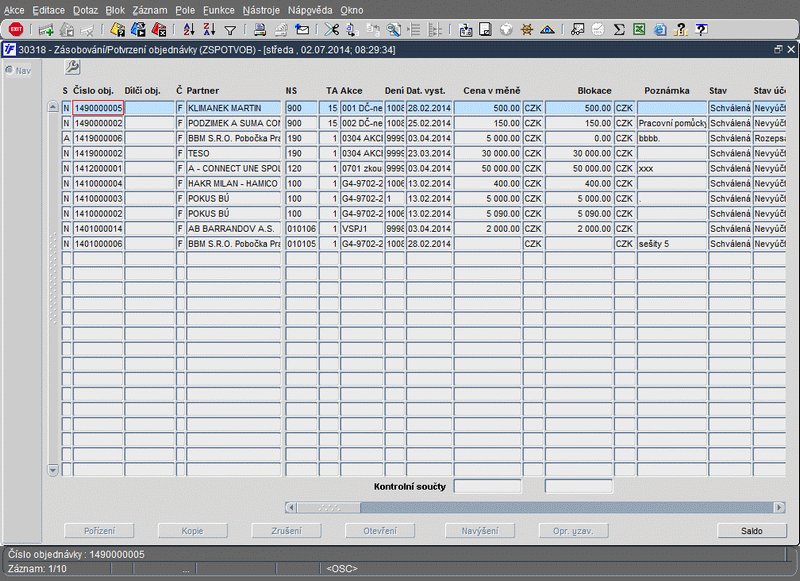
Task: Select order number cell 1490000002
Action: tap(98, 123)
